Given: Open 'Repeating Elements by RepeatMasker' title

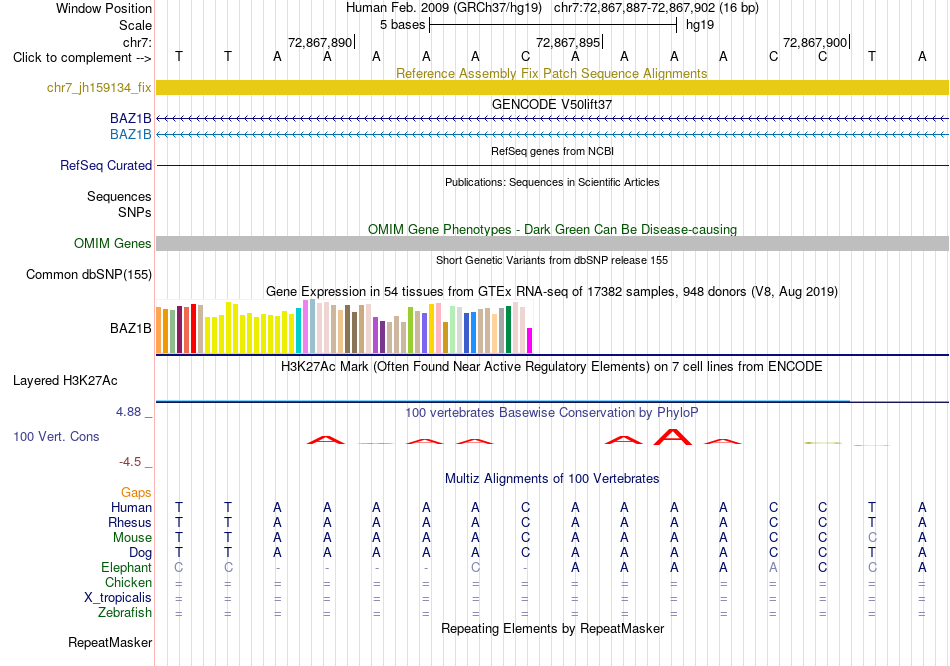Looking at the screenshot, I should [x=552, y=628].
